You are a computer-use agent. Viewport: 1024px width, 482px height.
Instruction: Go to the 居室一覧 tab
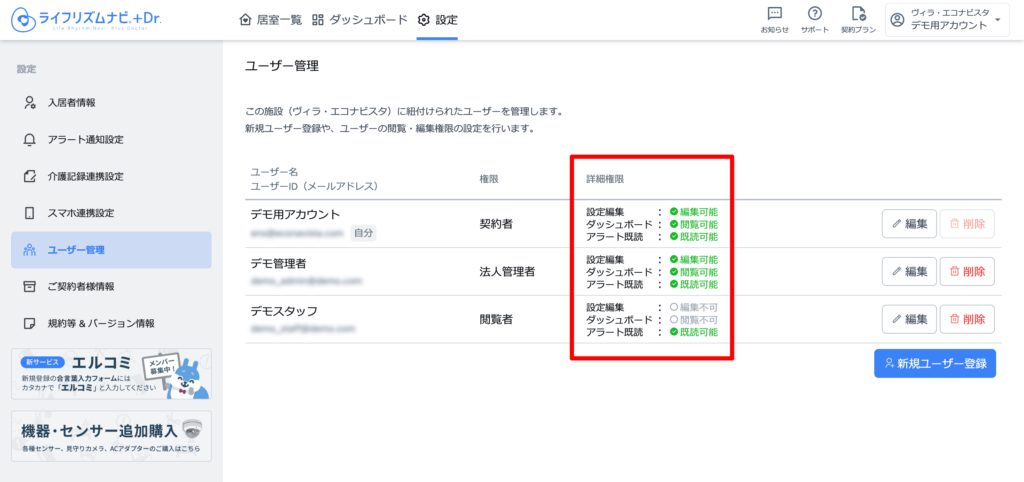[270, 19]
